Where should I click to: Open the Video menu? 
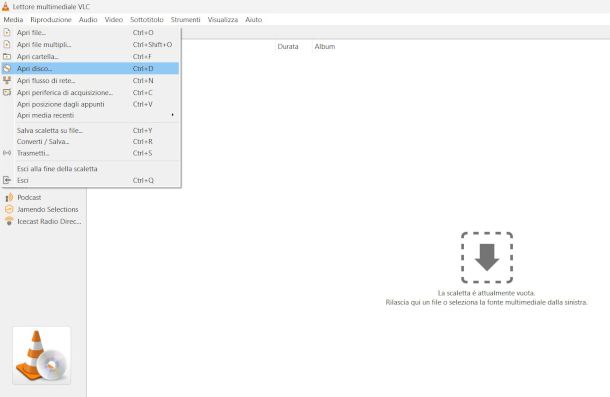114,19
